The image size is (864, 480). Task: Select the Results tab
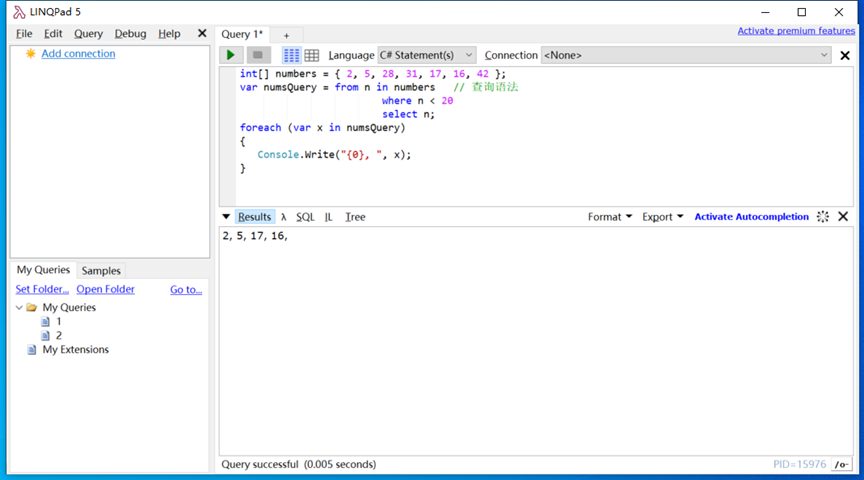(x=255, y=217)
